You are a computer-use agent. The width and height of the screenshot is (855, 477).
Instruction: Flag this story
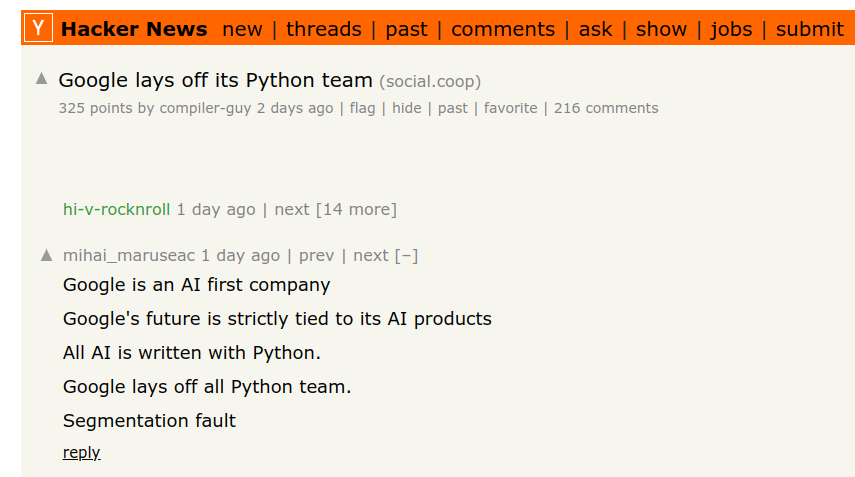[x=362, y=108]
